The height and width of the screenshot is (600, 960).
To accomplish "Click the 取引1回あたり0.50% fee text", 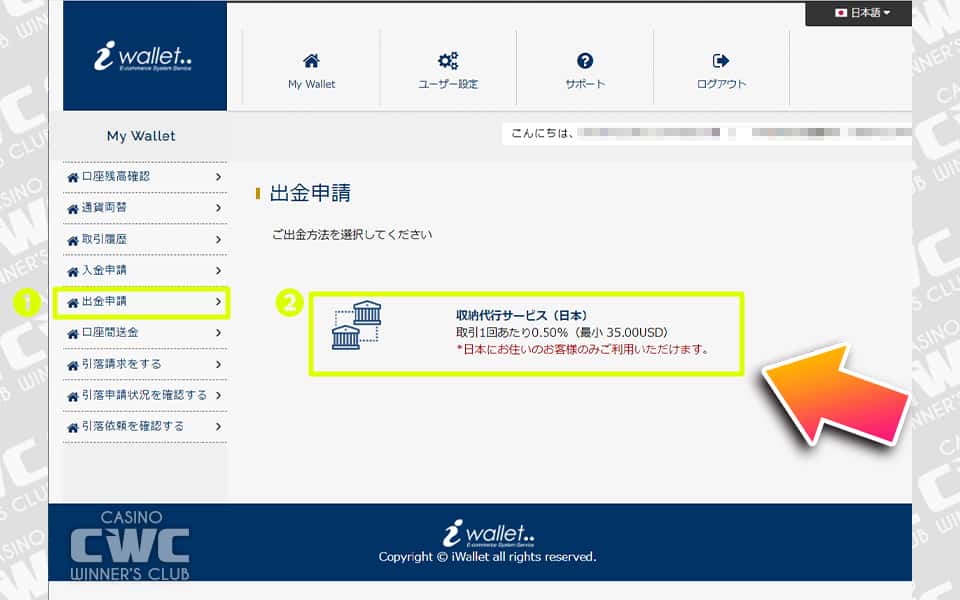I will coord(562,332).
